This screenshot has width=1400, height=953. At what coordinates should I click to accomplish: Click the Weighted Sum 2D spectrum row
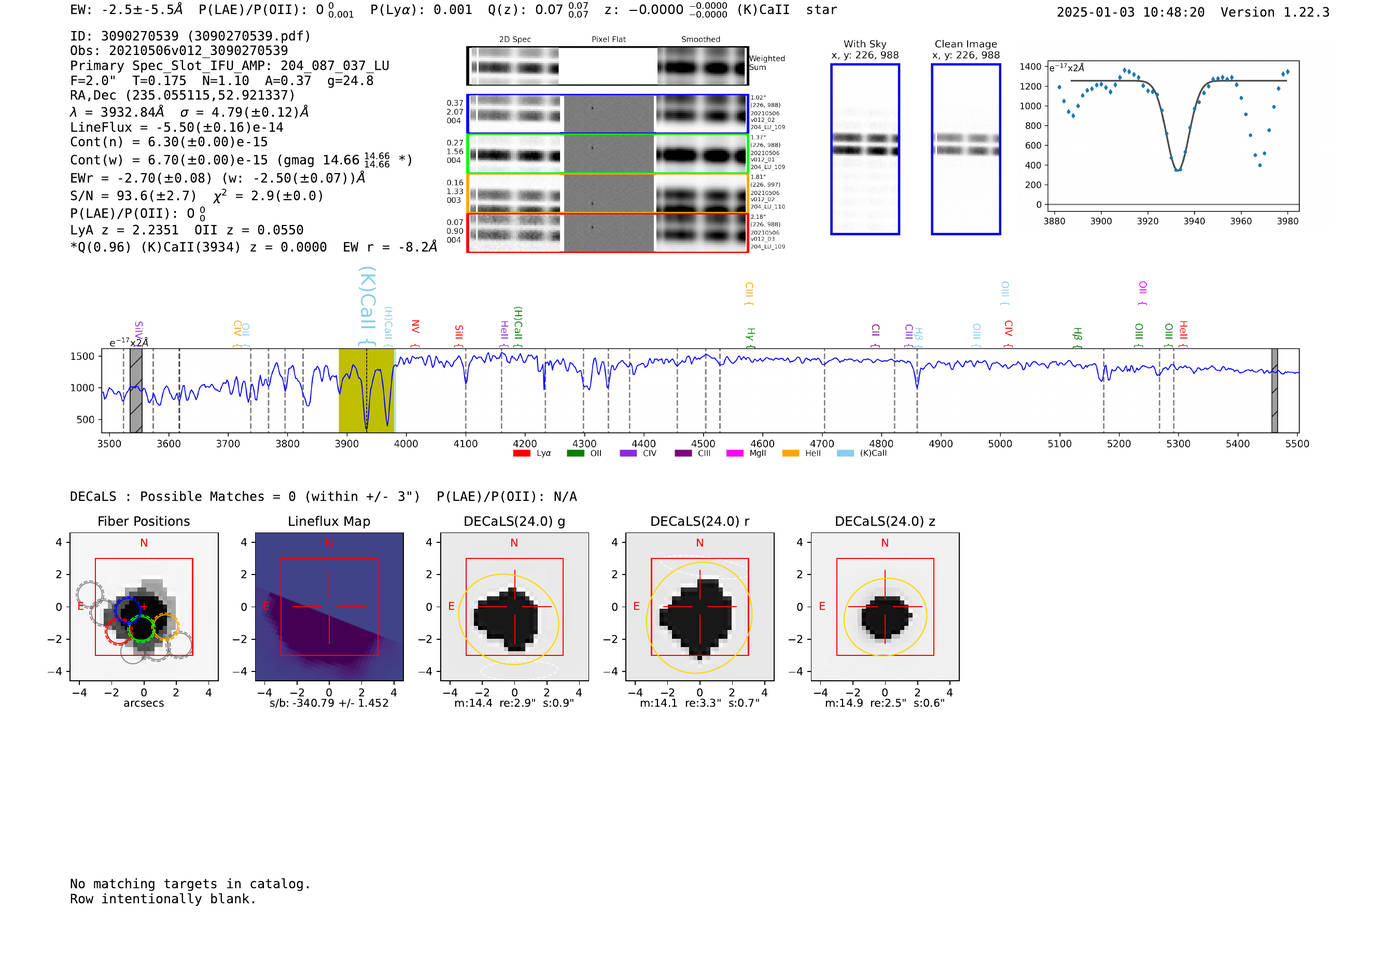coord(607,66)
